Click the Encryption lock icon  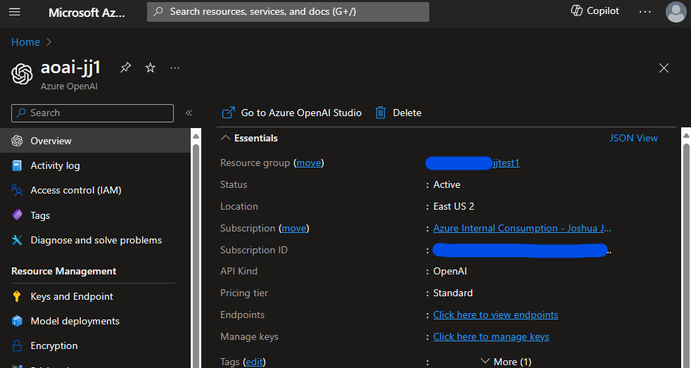pyautogui.click(x=17, y=346)
